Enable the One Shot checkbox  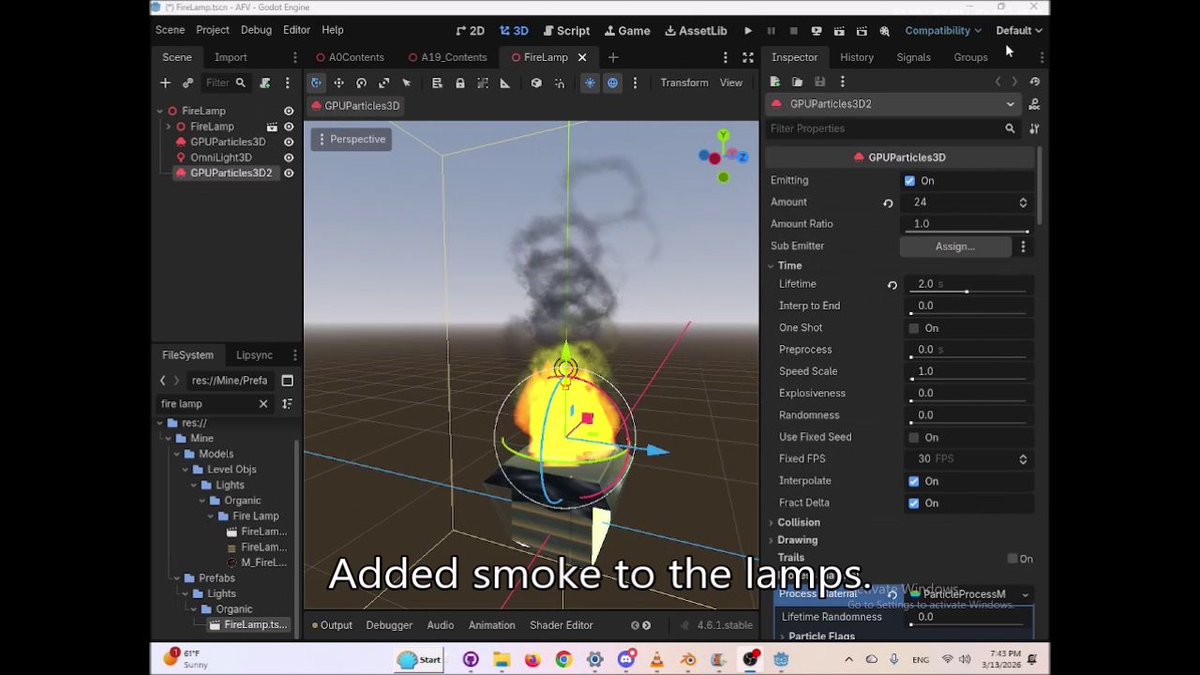click(914, 328)
